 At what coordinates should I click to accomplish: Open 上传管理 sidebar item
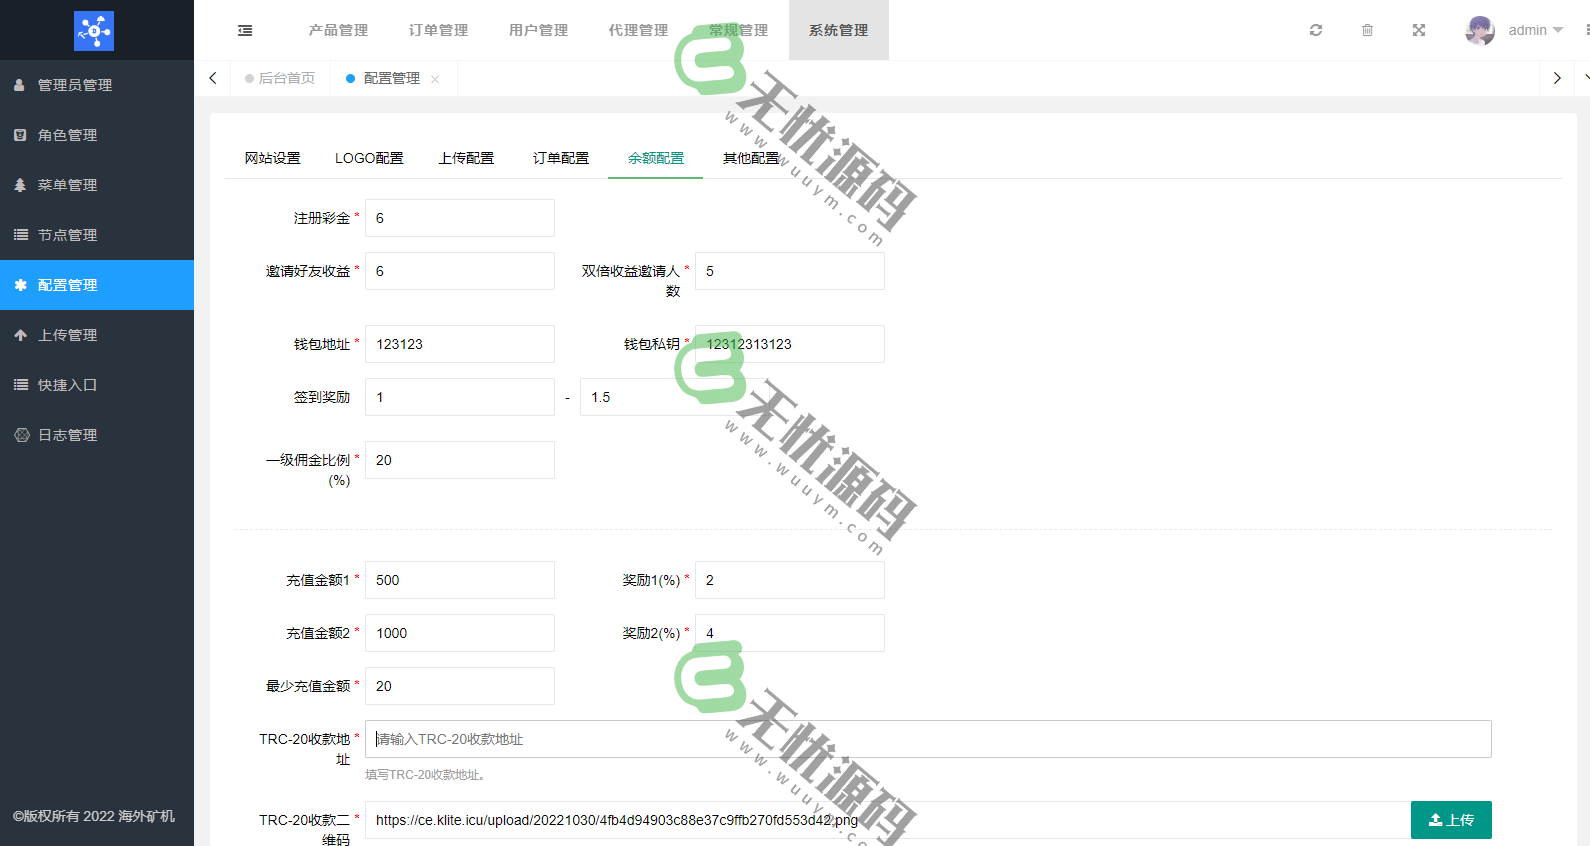[x=97, y=335]
